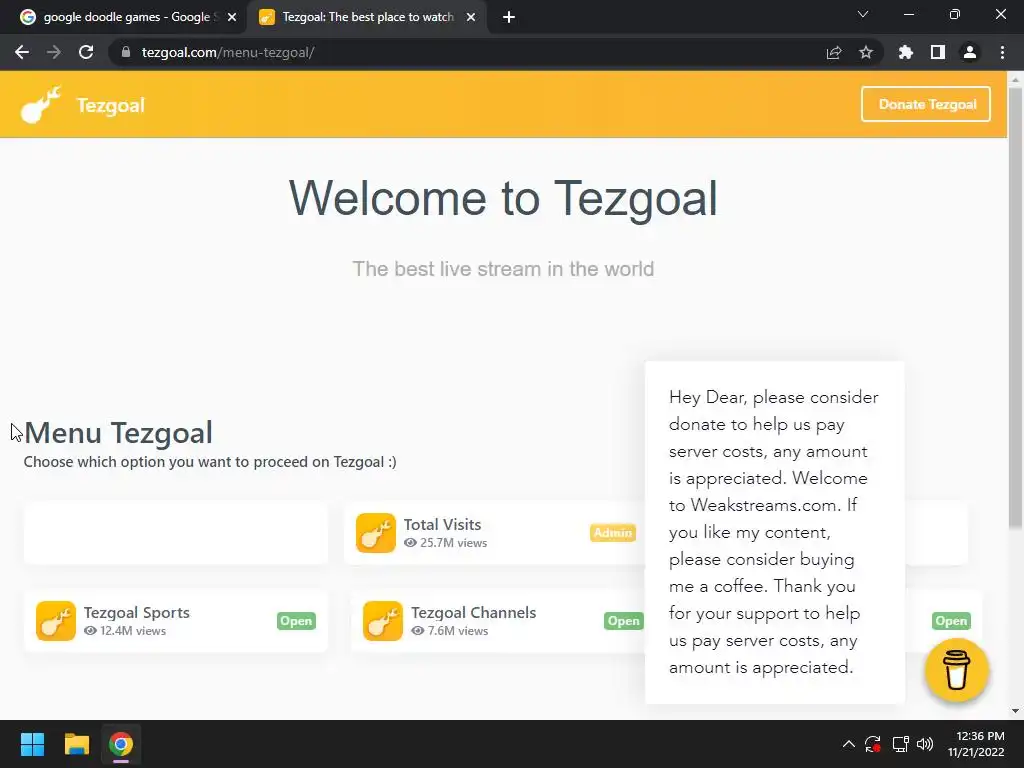Click the sync alert icon in system tray
The width and height of the screenshot is (1024, 768).
tap(873, 744)
